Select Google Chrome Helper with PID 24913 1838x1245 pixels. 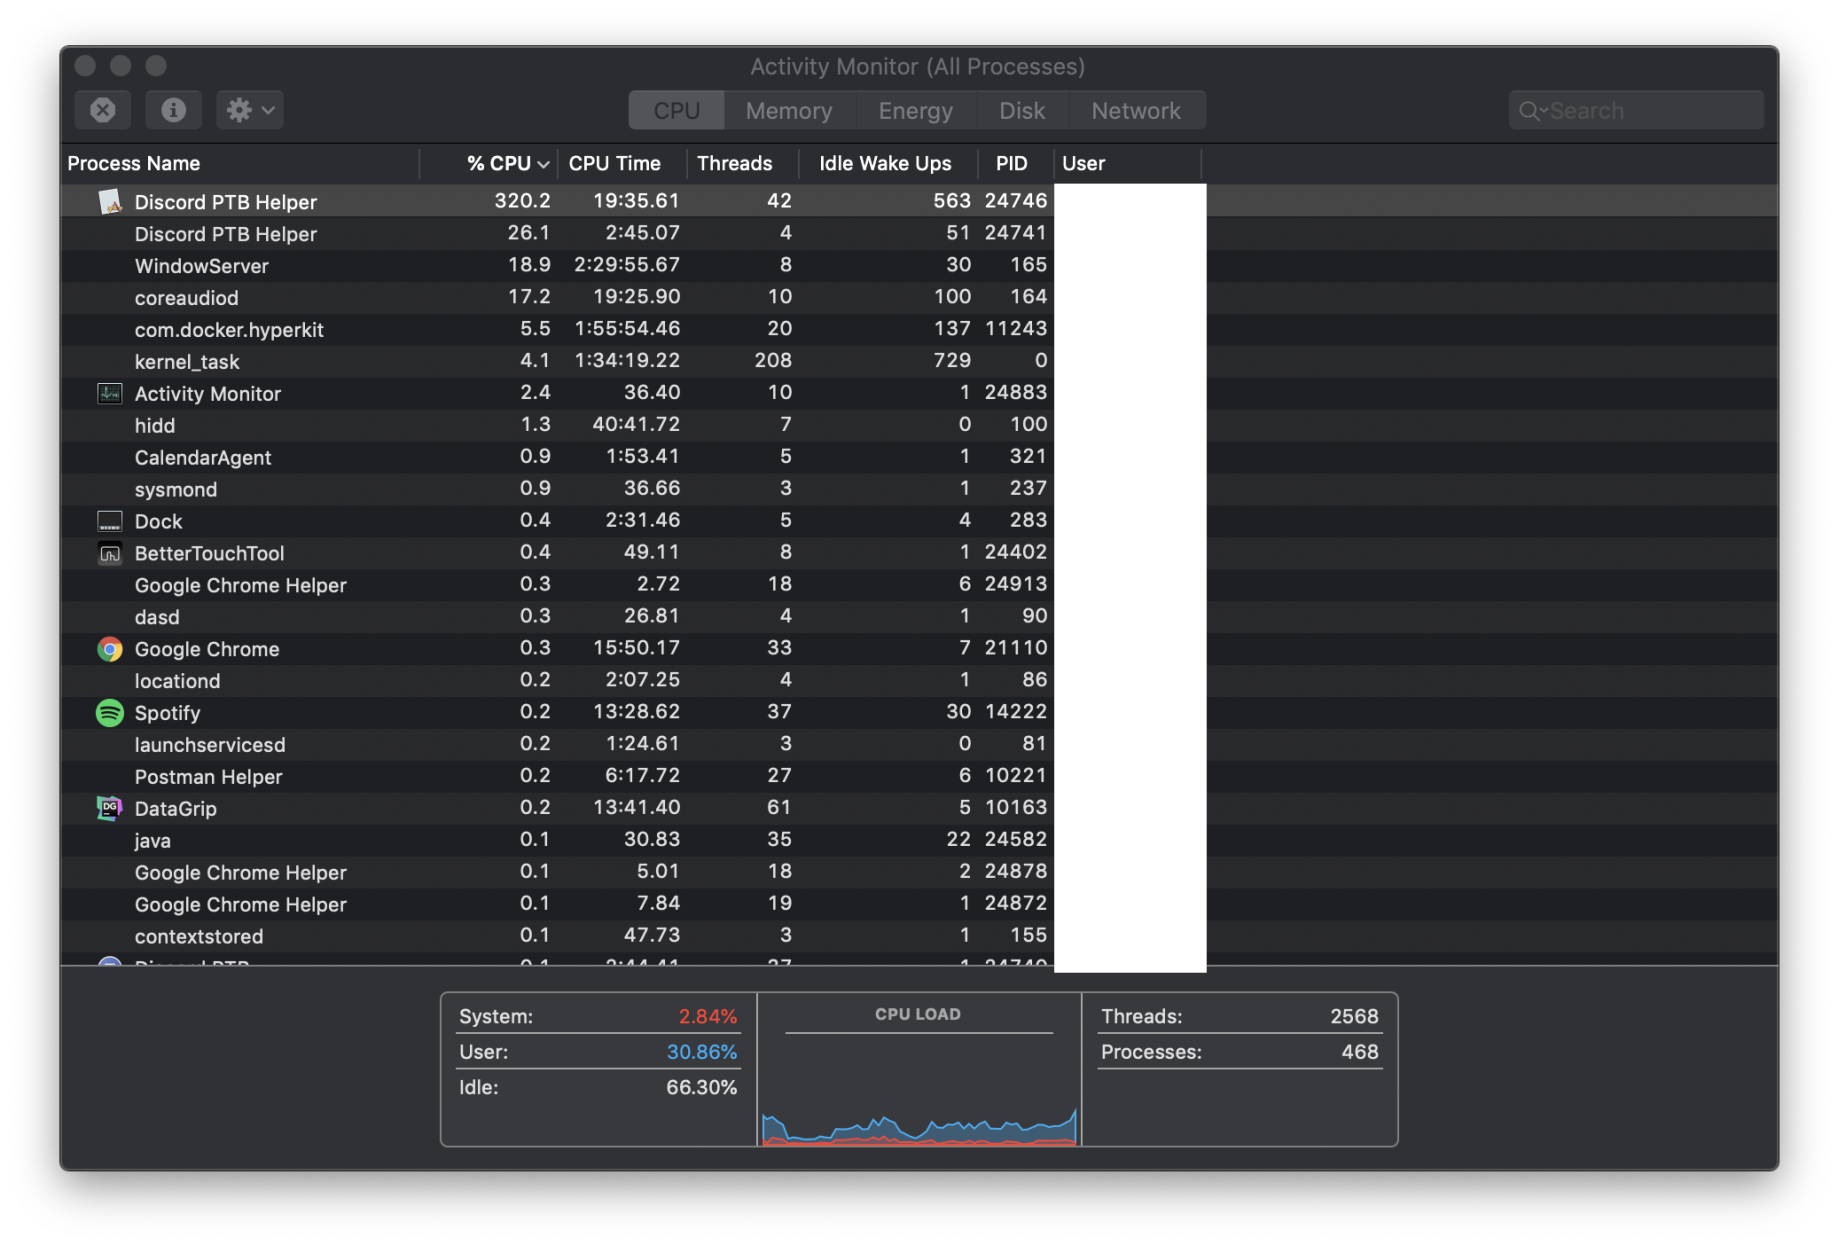(x=919, y=585)
